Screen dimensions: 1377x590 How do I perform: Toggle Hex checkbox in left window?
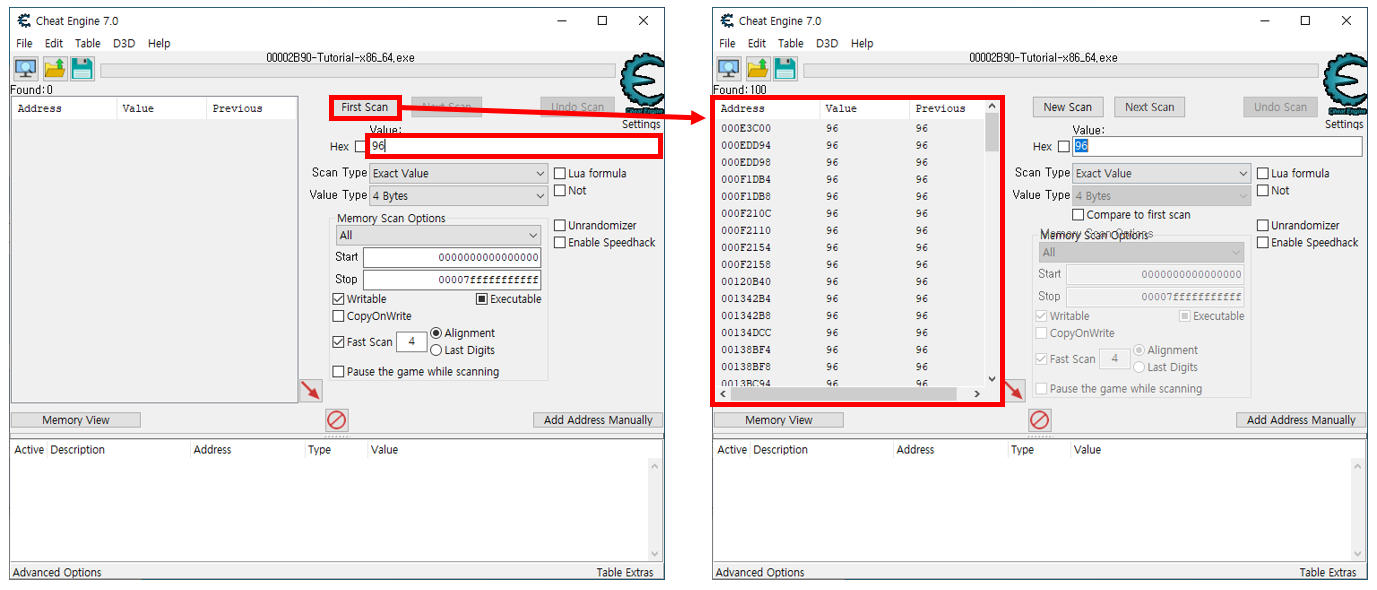360,147
